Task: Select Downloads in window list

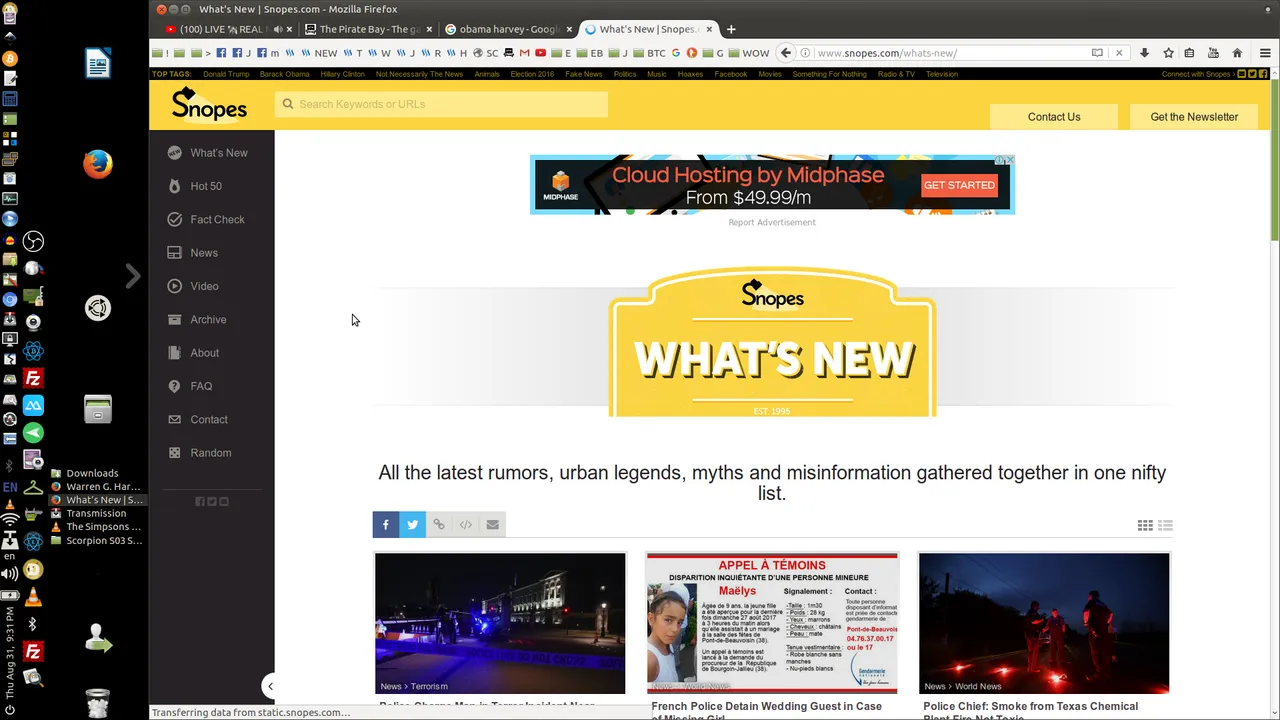Action: point(92,473)
